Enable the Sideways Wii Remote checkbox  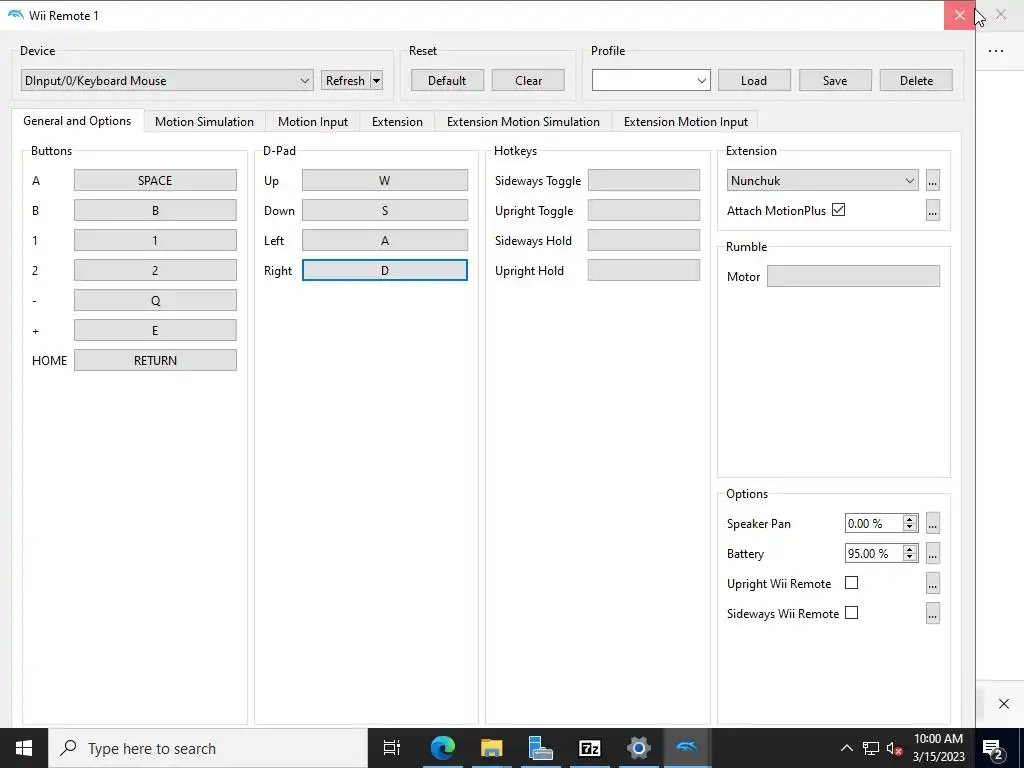[x=852, y=613]
